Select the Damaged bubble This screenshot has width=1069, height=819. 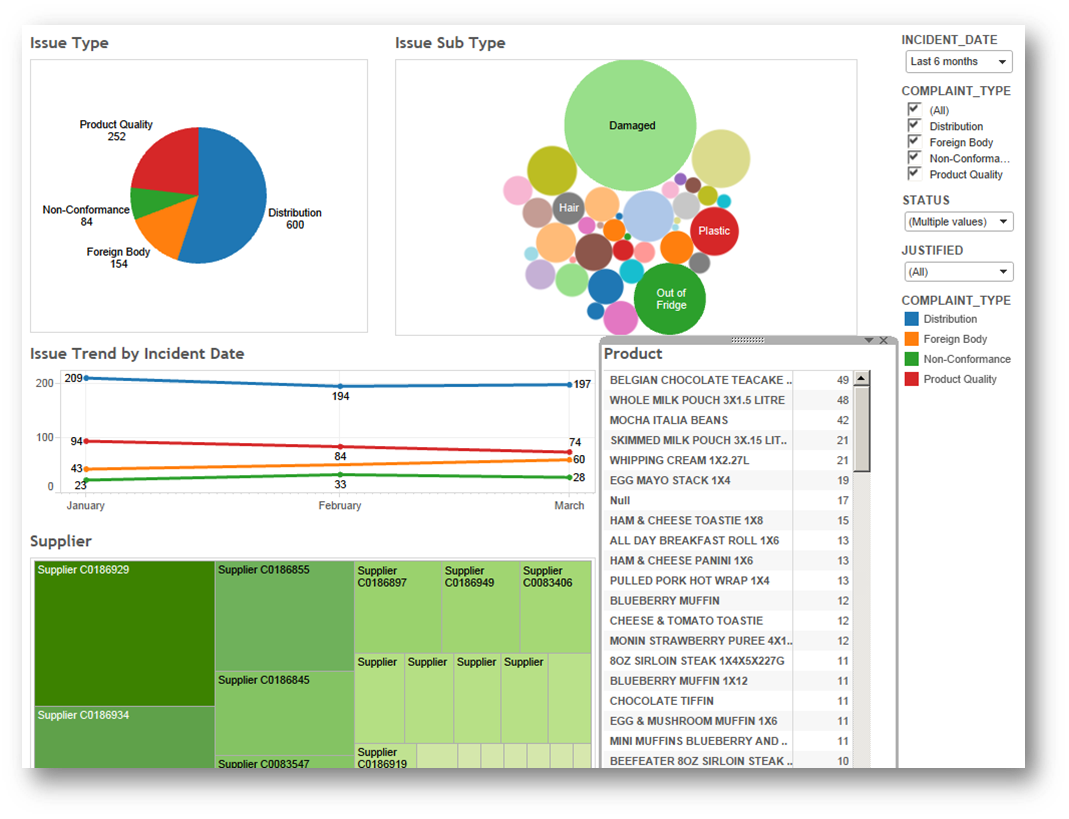click(x=630, y=125)
